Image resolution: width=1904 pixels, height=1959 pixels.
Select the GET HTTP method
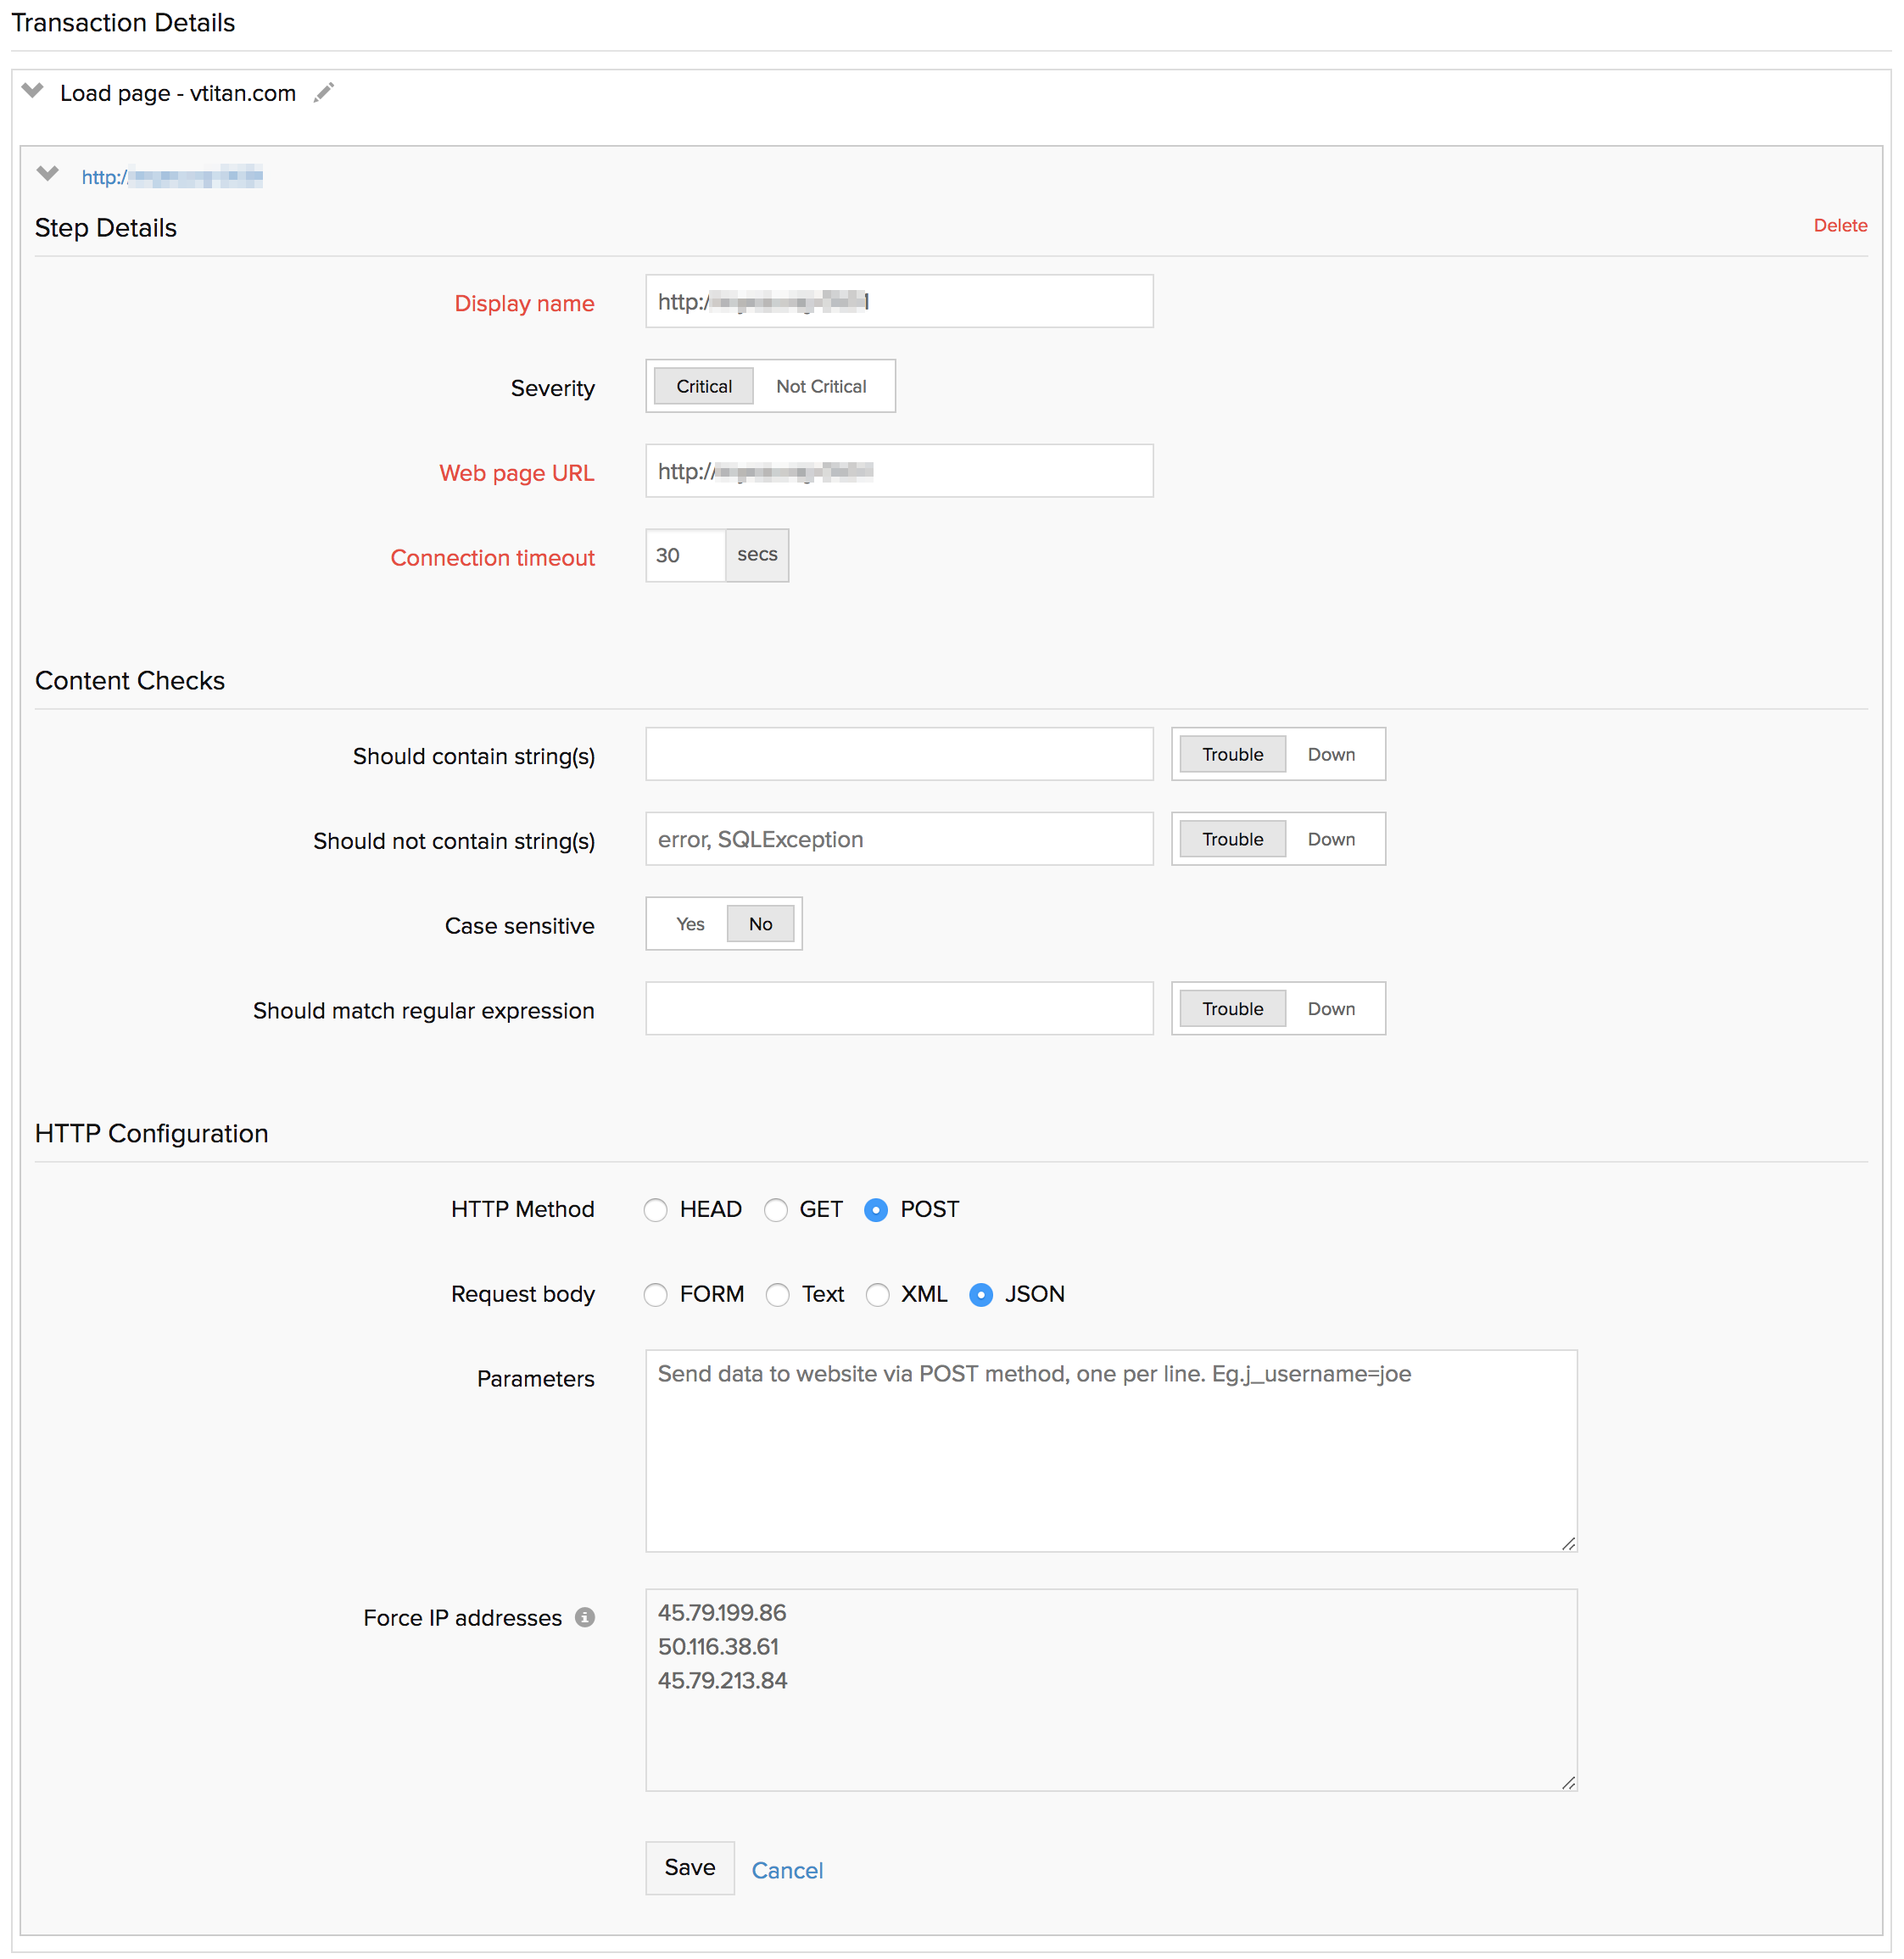click(x=776, y=1210)
